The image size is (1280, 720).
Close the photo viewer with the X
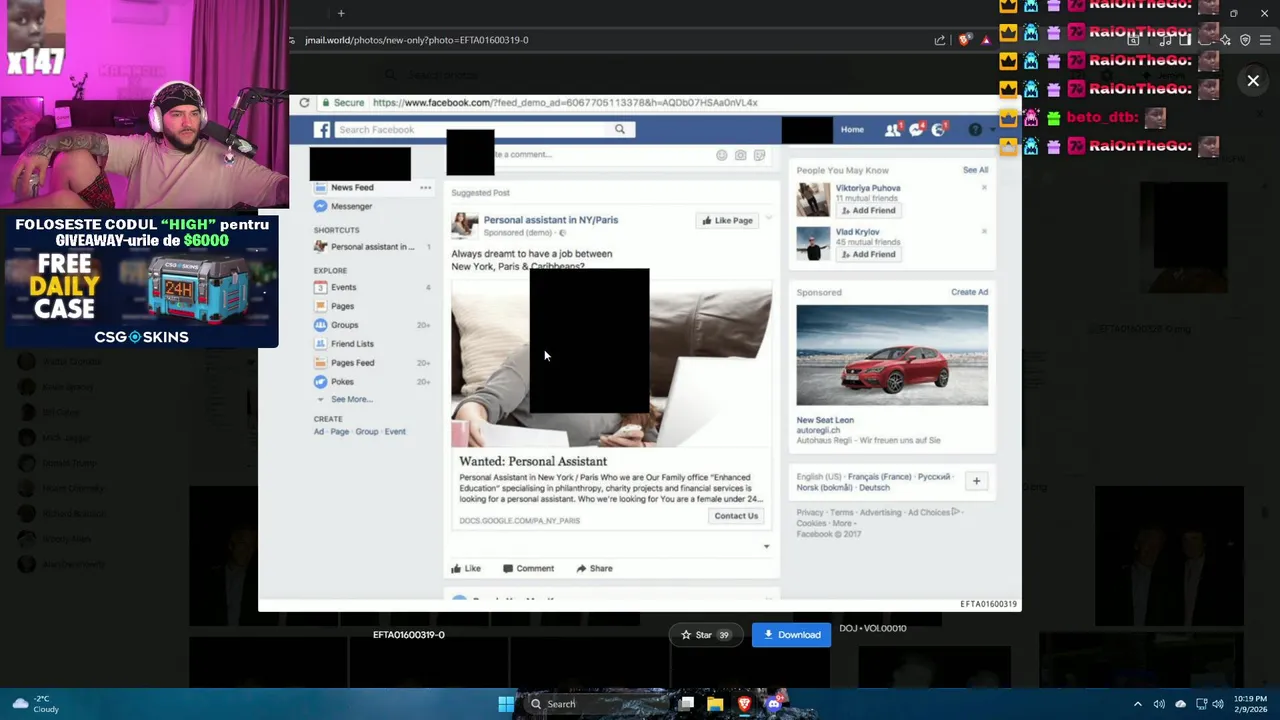(x=1253, y=81)
